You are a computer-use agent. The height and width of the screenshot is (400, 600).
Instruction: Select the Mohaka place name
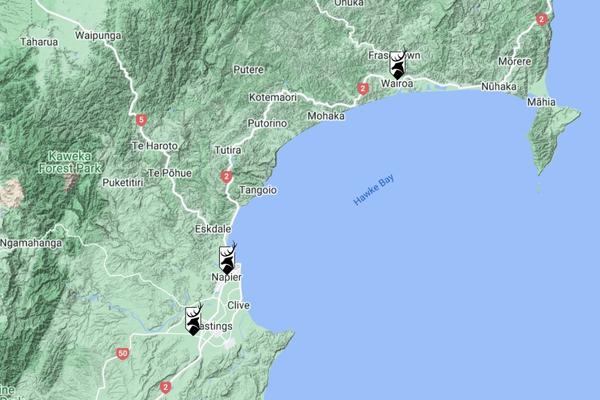point(325,115)
